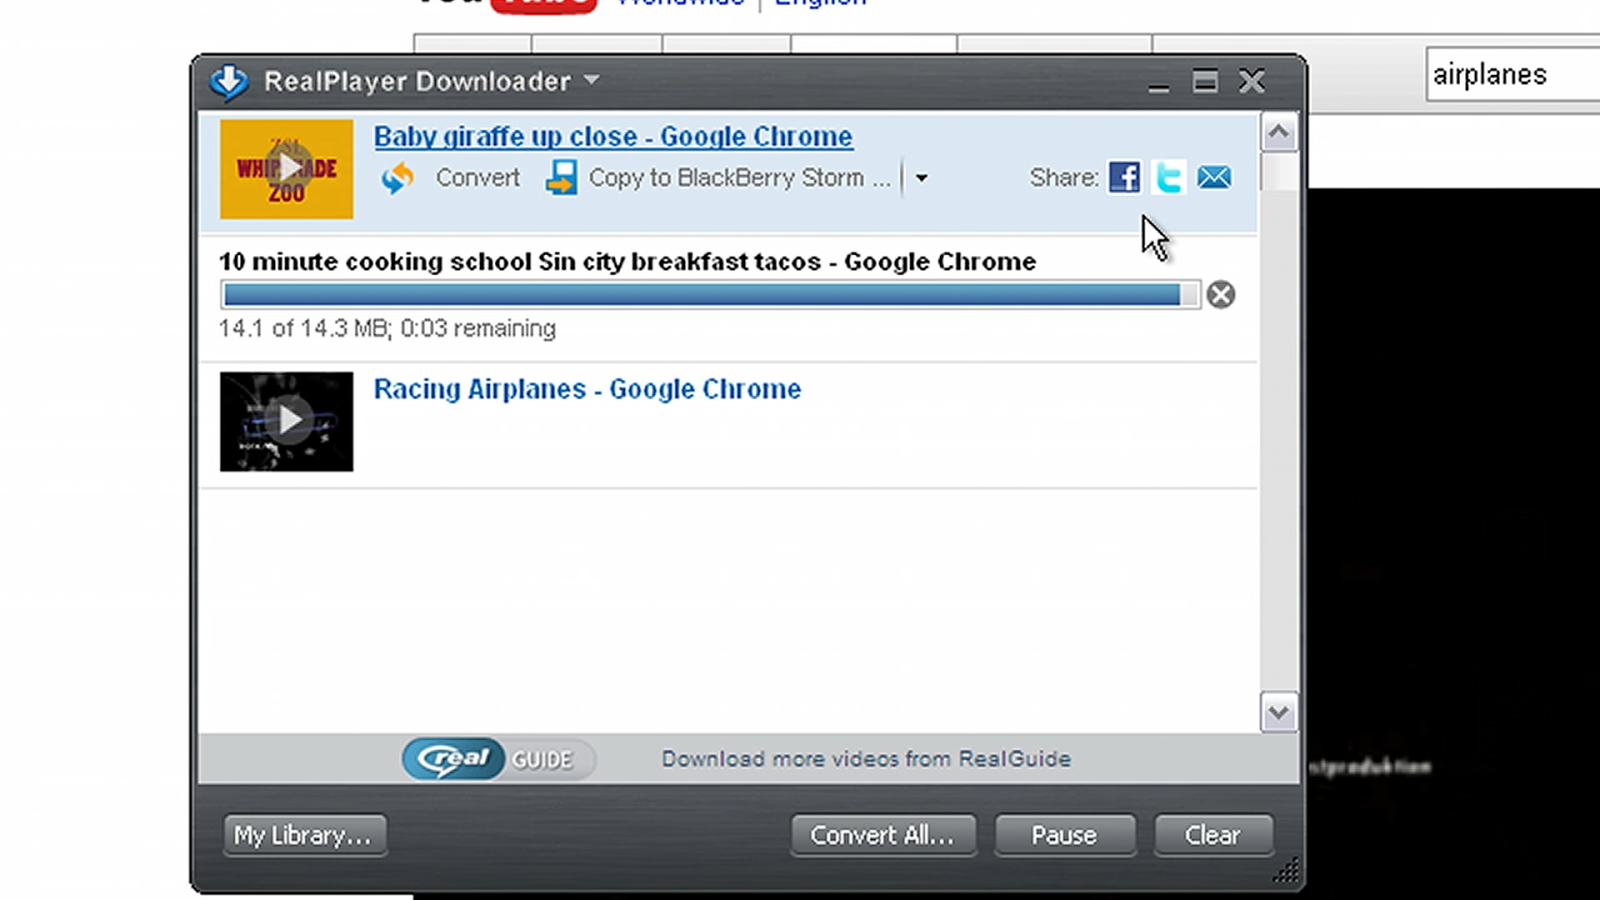Close the RealPlayer Downloader window
This screenshot has height=900, width=1600.
click(1252, 81)
